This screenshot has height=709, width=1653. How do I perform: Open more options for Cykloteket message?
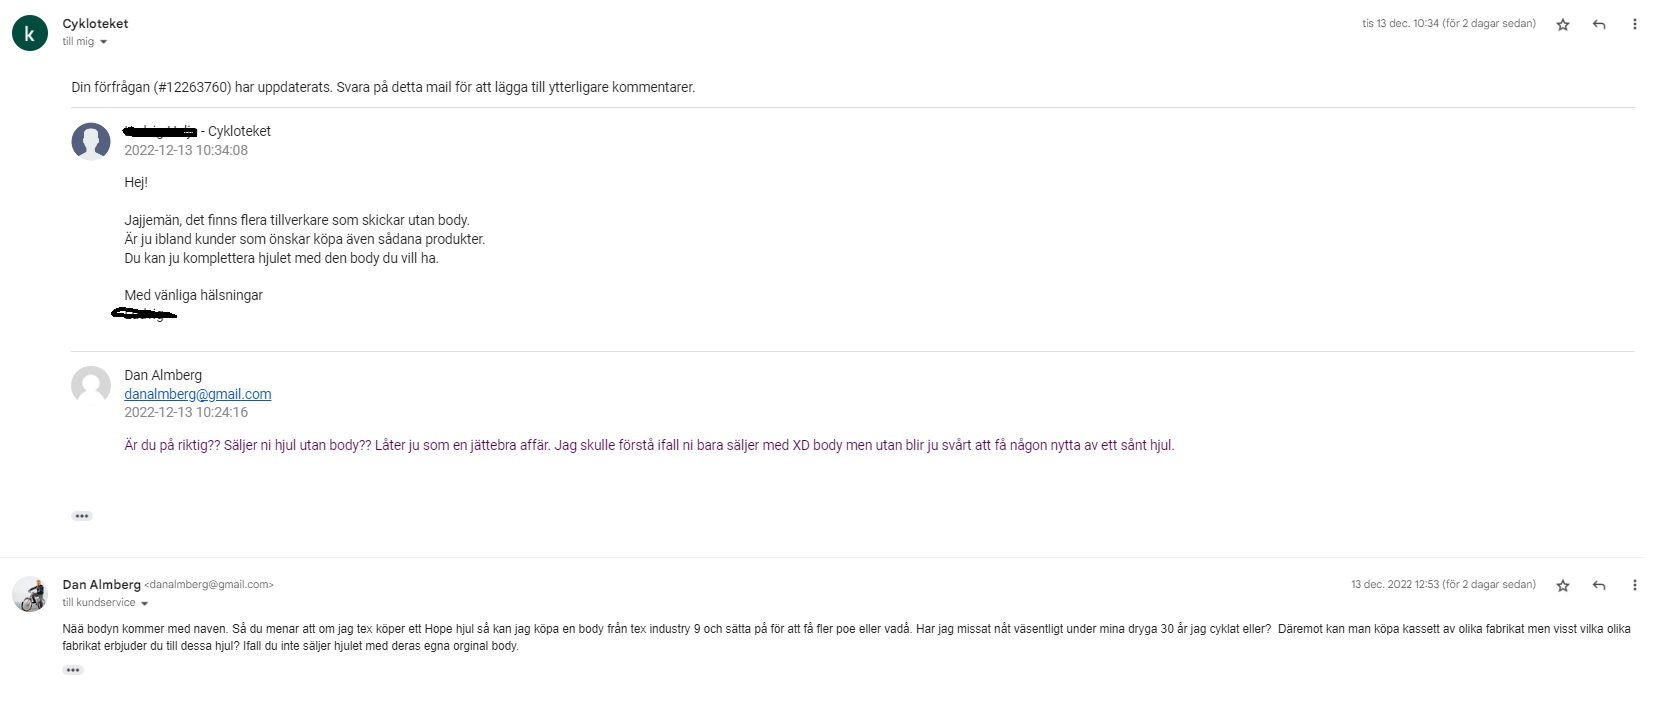pyautogui.click(x=1635, y=25)
